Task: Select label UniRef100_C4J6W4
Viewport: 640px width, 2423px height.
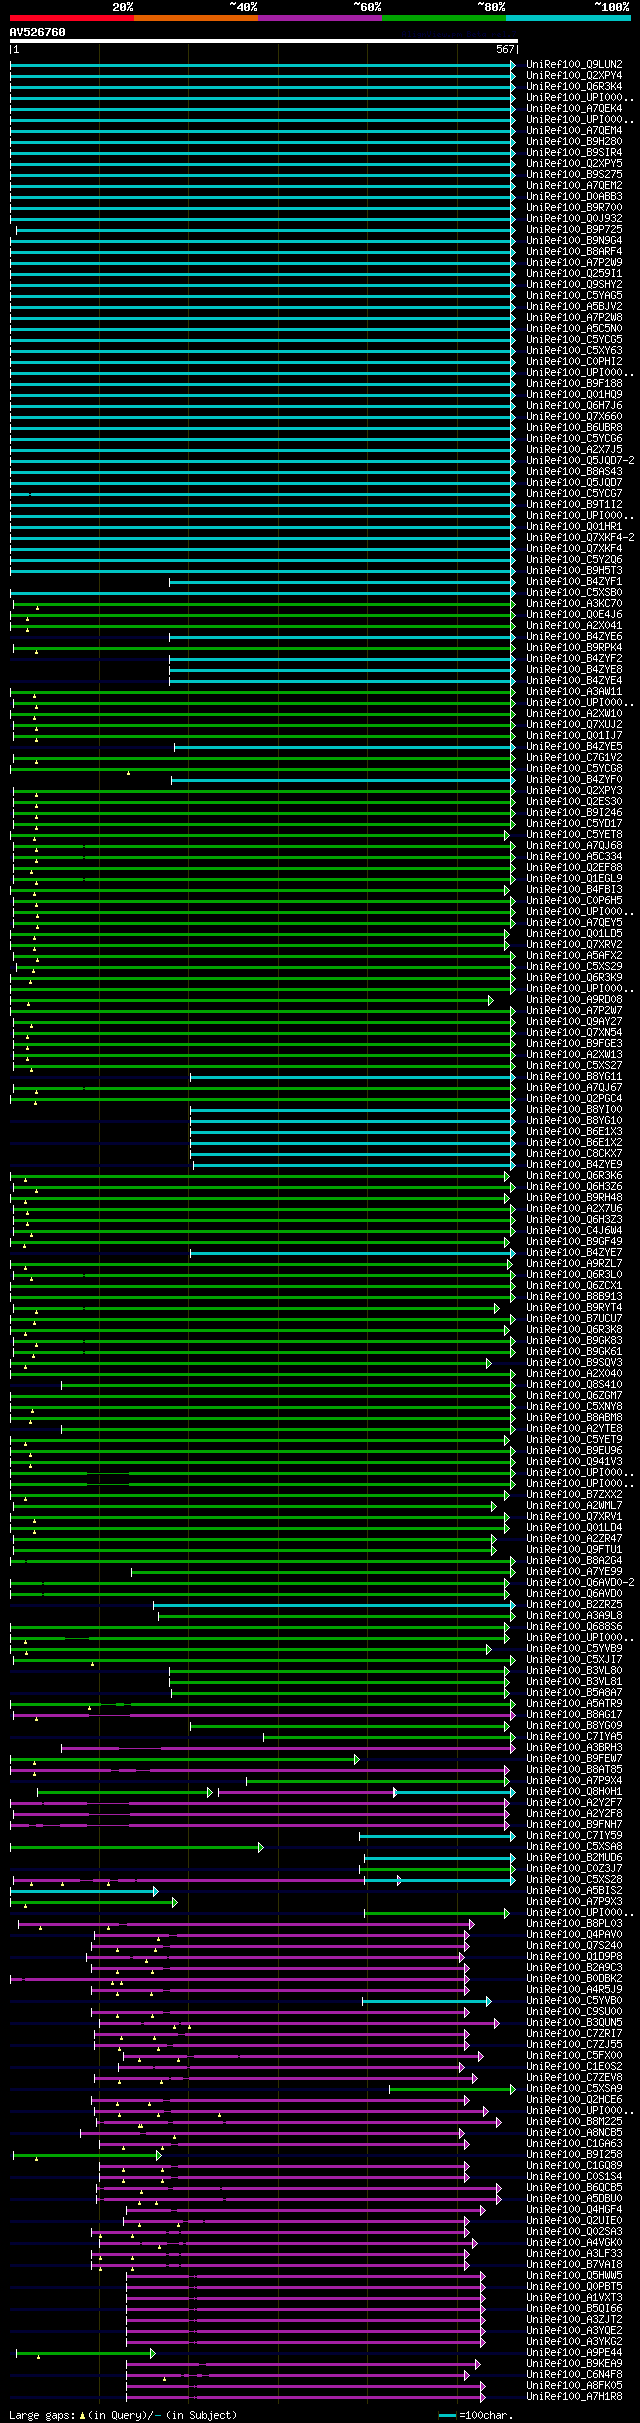Action: (574, 1231)
